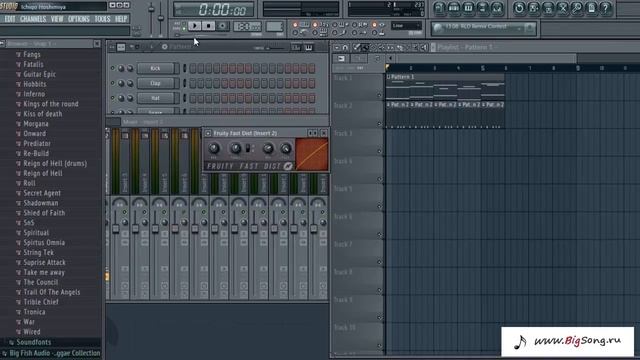Toggle the last step of Hat row
This screenshot has height=360, width=640.
tap(312, 98)
